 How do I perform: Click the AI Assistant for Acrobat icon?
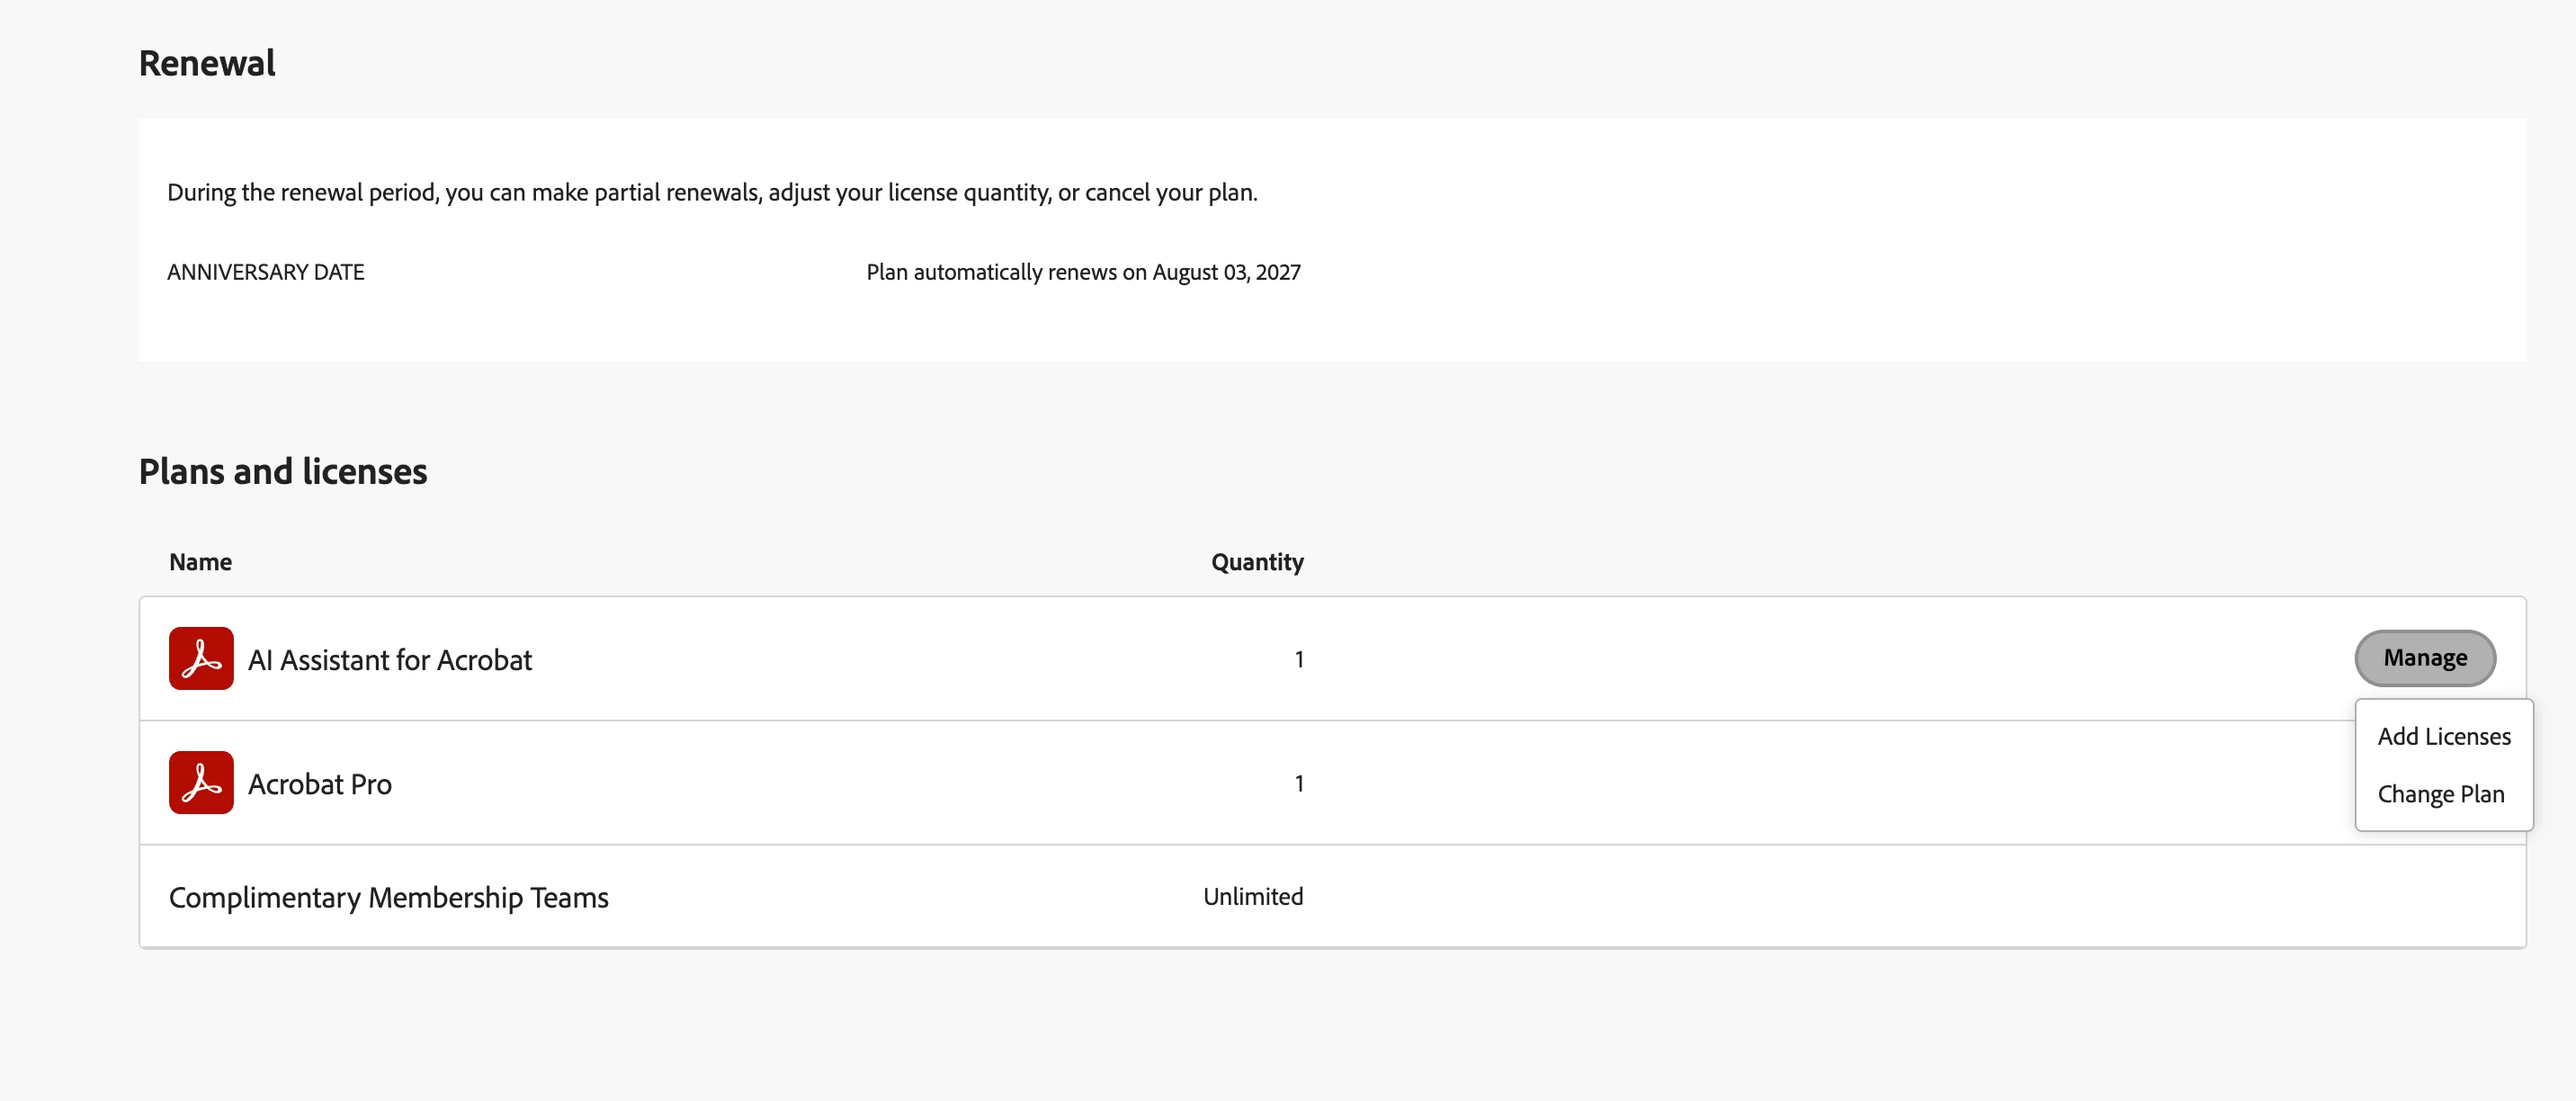pos(201,658)
